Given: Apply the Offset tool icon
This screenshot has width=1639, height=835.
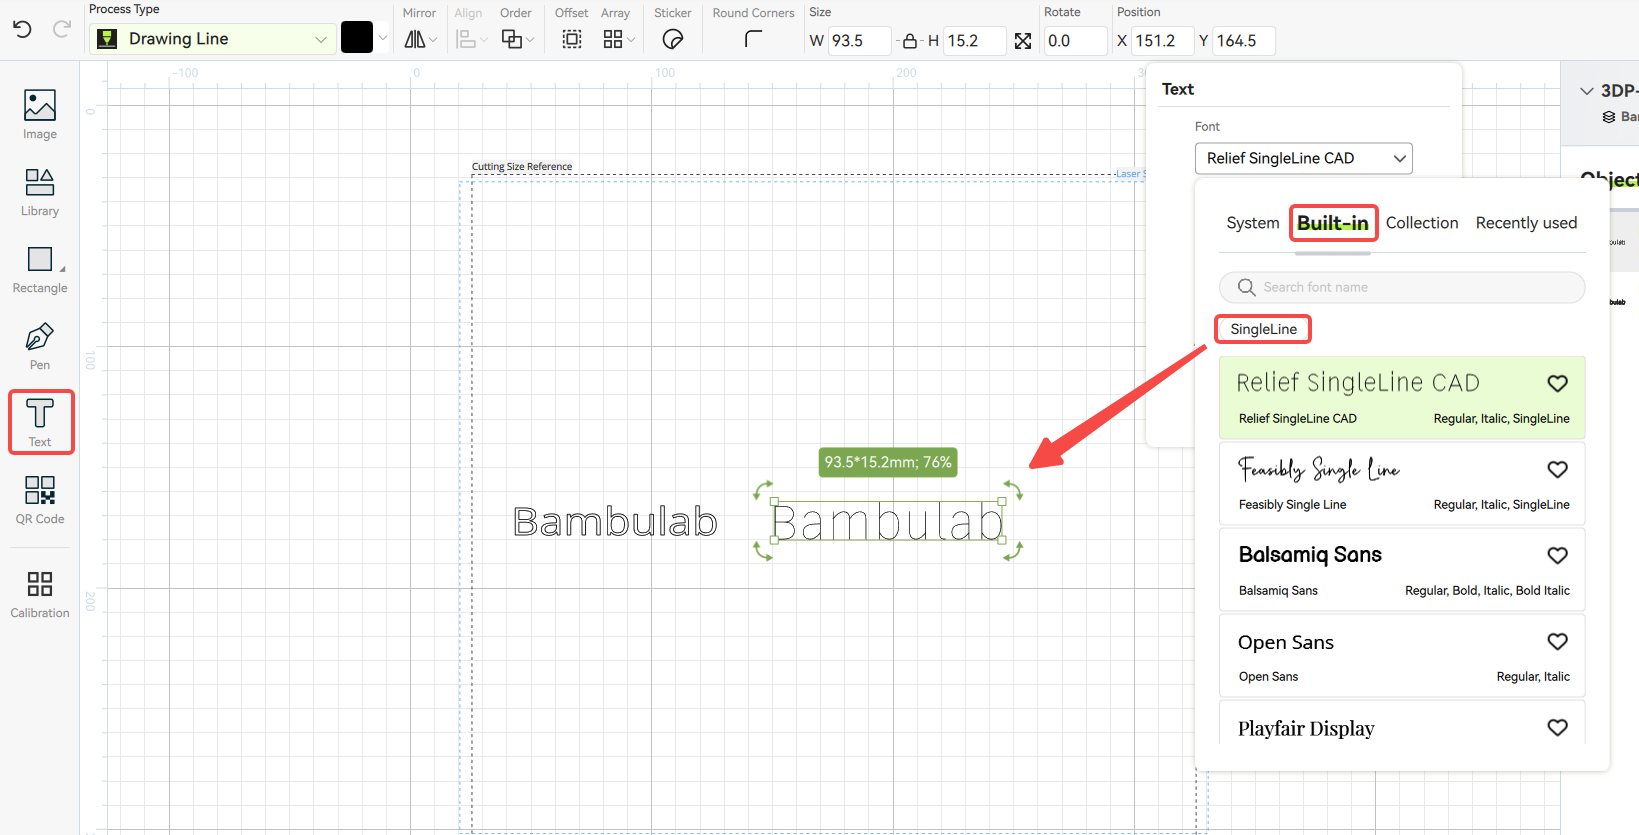Looking at the screenshot, I should [x=572, y=39].
